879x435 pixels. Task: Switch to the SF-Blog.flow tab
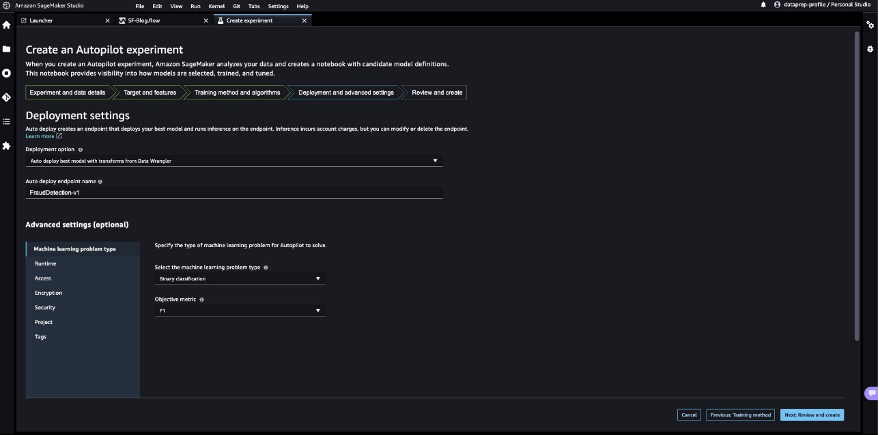tap(163, 20)
